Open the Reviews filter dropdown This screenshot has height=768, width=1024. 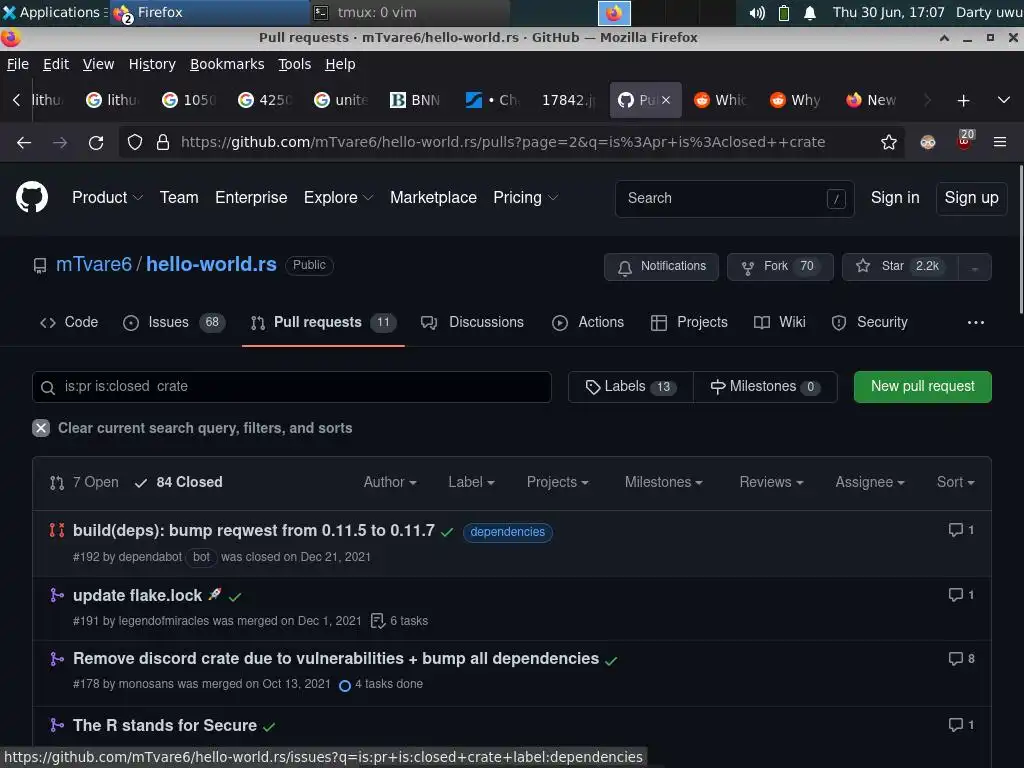coord(771,482)
